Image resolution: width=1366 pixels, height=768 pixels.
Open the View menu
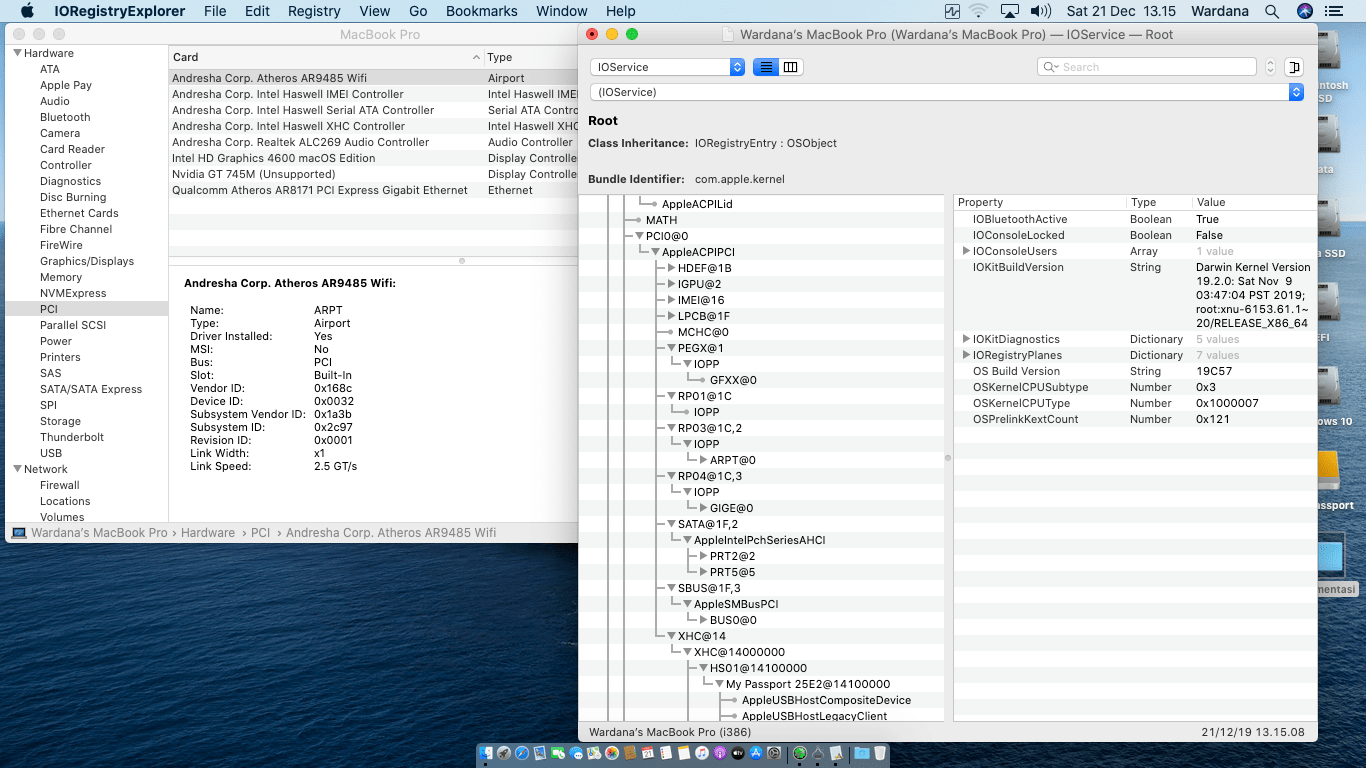(x=375, y=11)
